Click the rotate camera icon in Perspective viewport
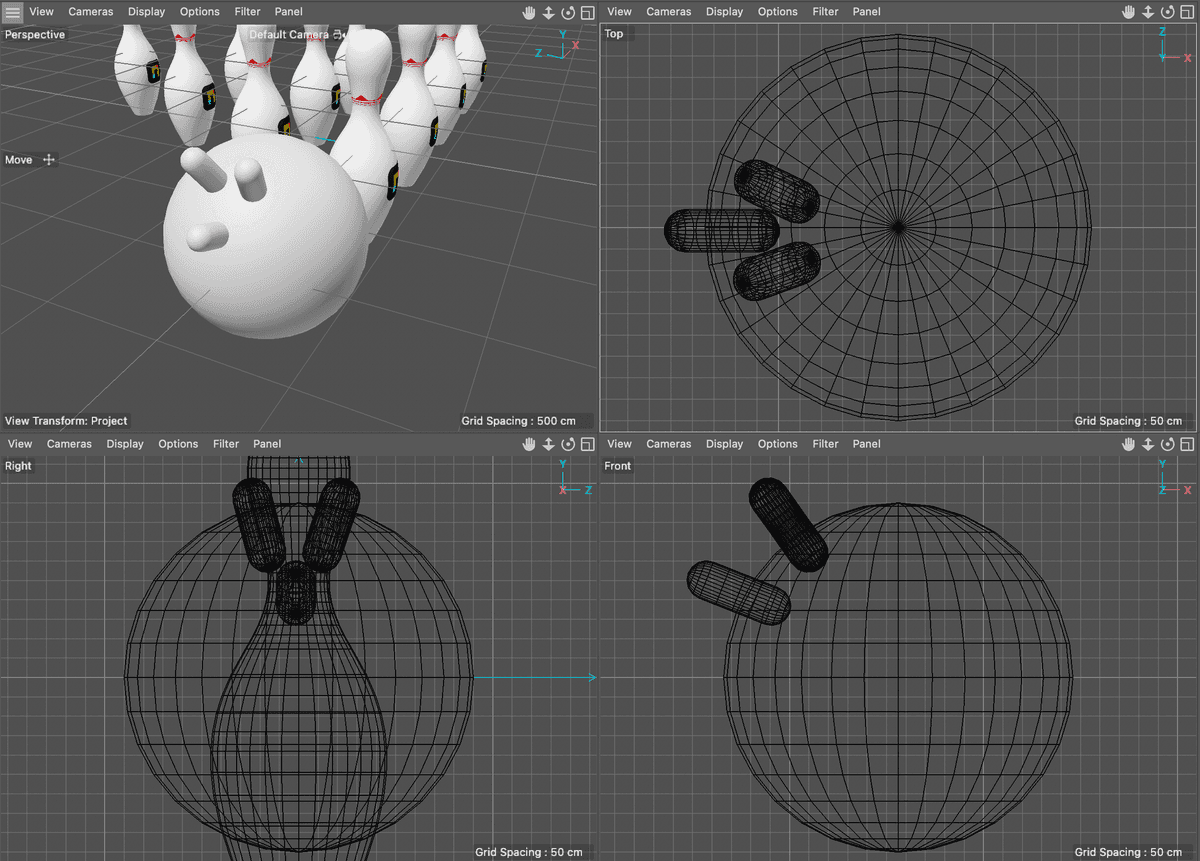The width and height of the screenshot is (1200, 861). pos(568,12)
